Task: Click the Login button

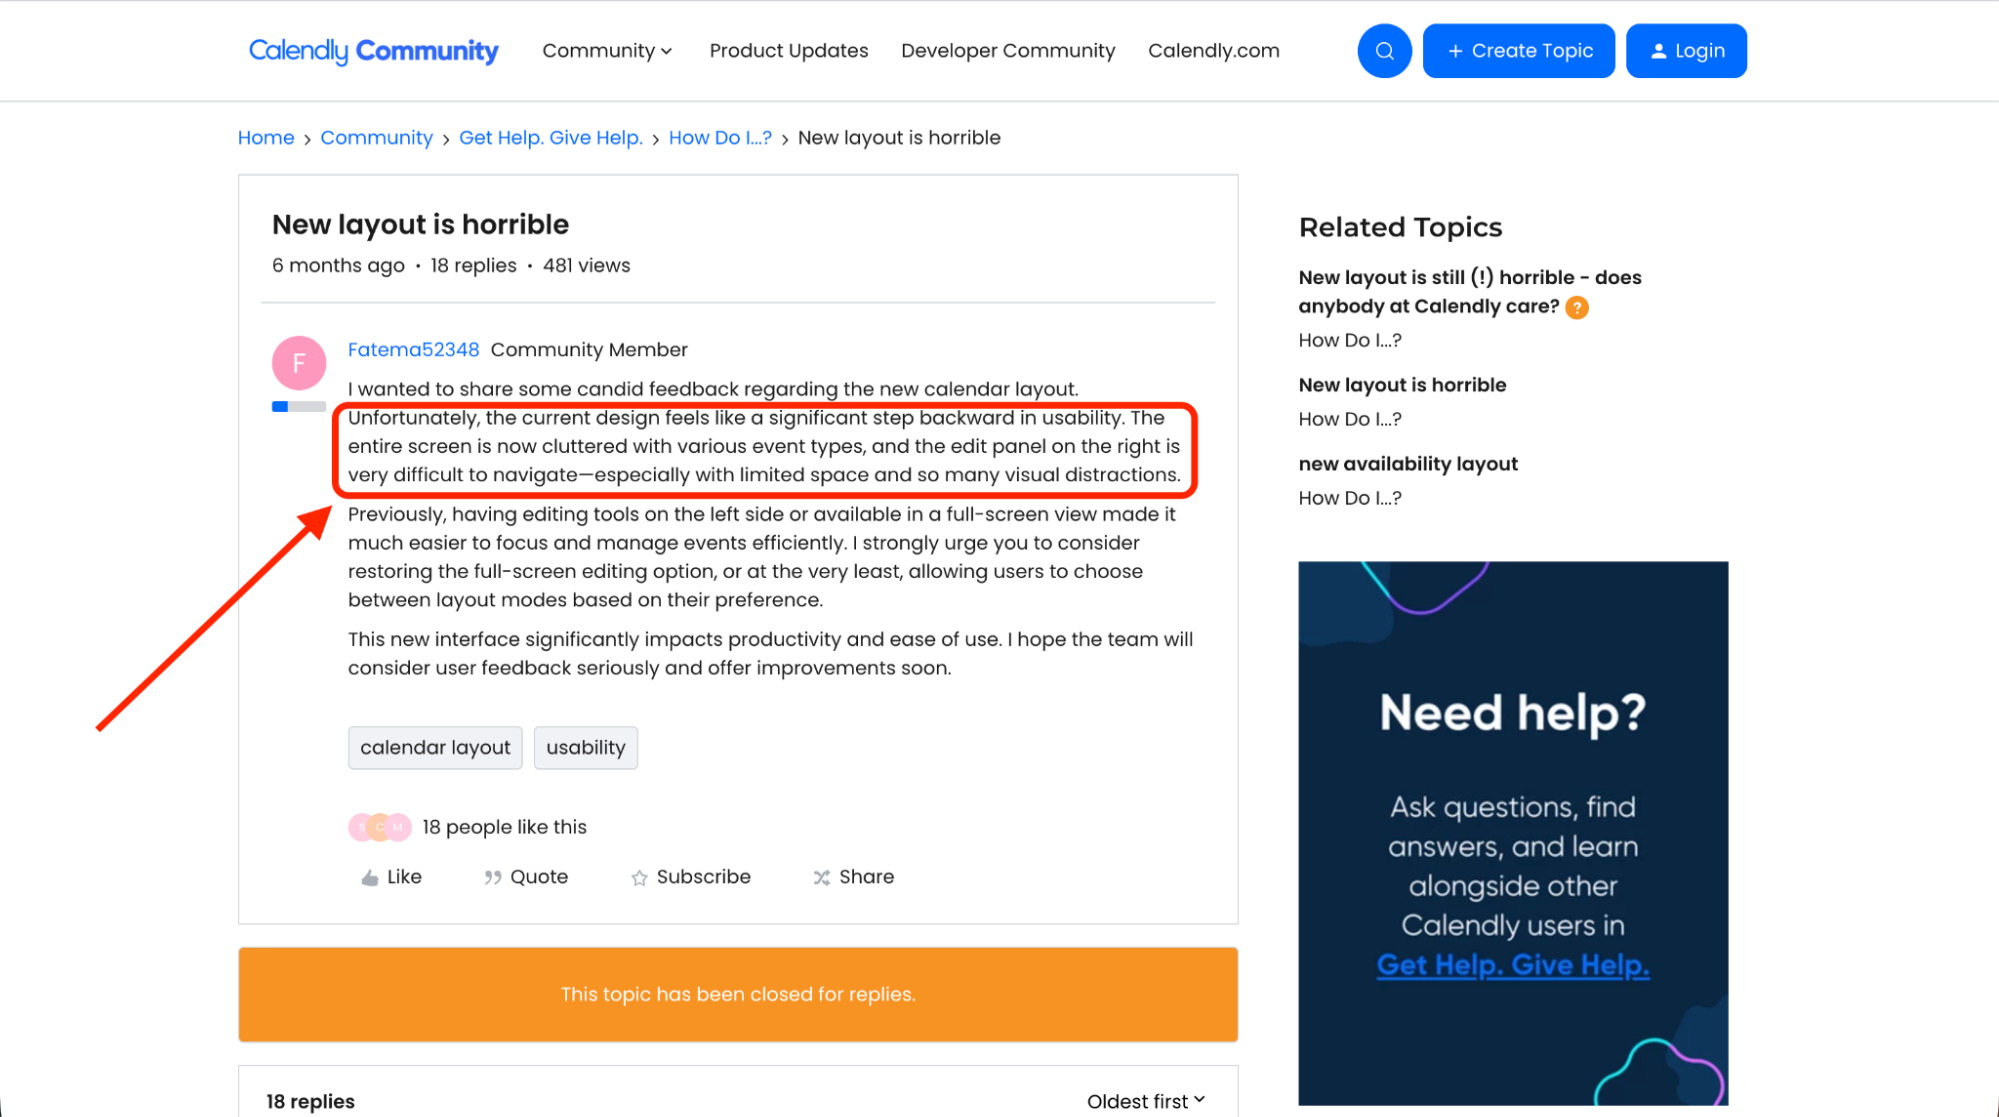Action: tap(1686, 51)
